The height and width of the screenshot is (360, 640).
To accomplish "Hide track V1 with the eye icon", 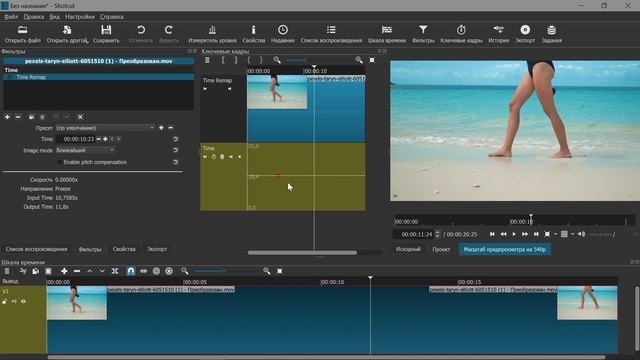I will click(x=23, y=301).
